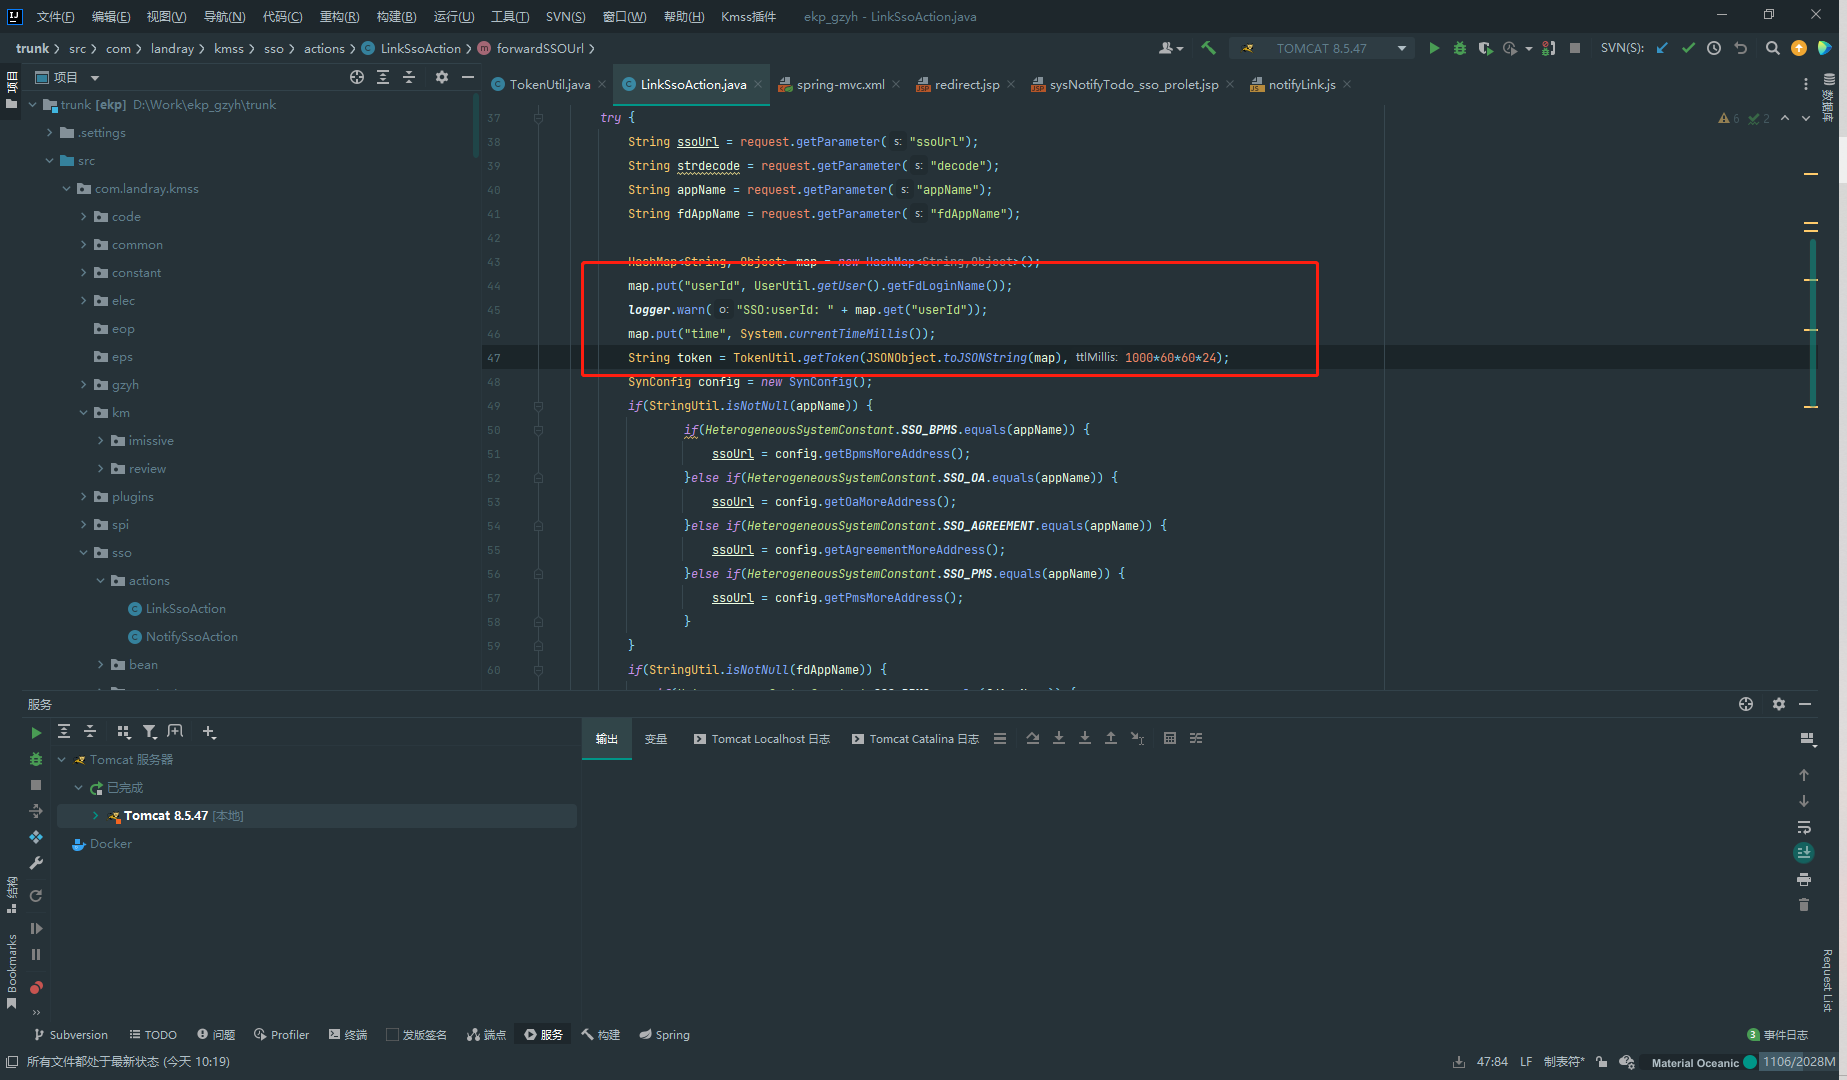
Task: Click the print icon in the output console
Action: 1804,879
